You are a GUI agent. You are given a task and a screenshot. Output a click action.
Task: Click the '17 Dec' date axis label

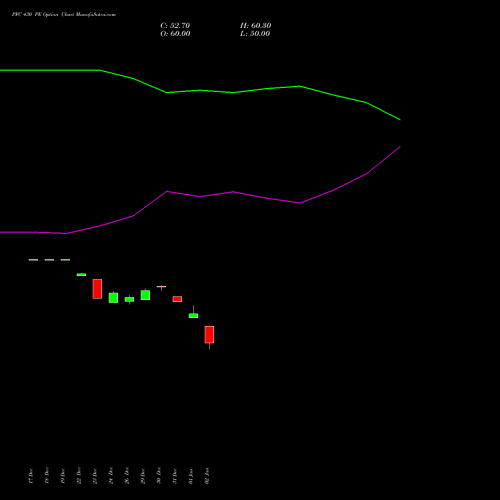(31, 476)
